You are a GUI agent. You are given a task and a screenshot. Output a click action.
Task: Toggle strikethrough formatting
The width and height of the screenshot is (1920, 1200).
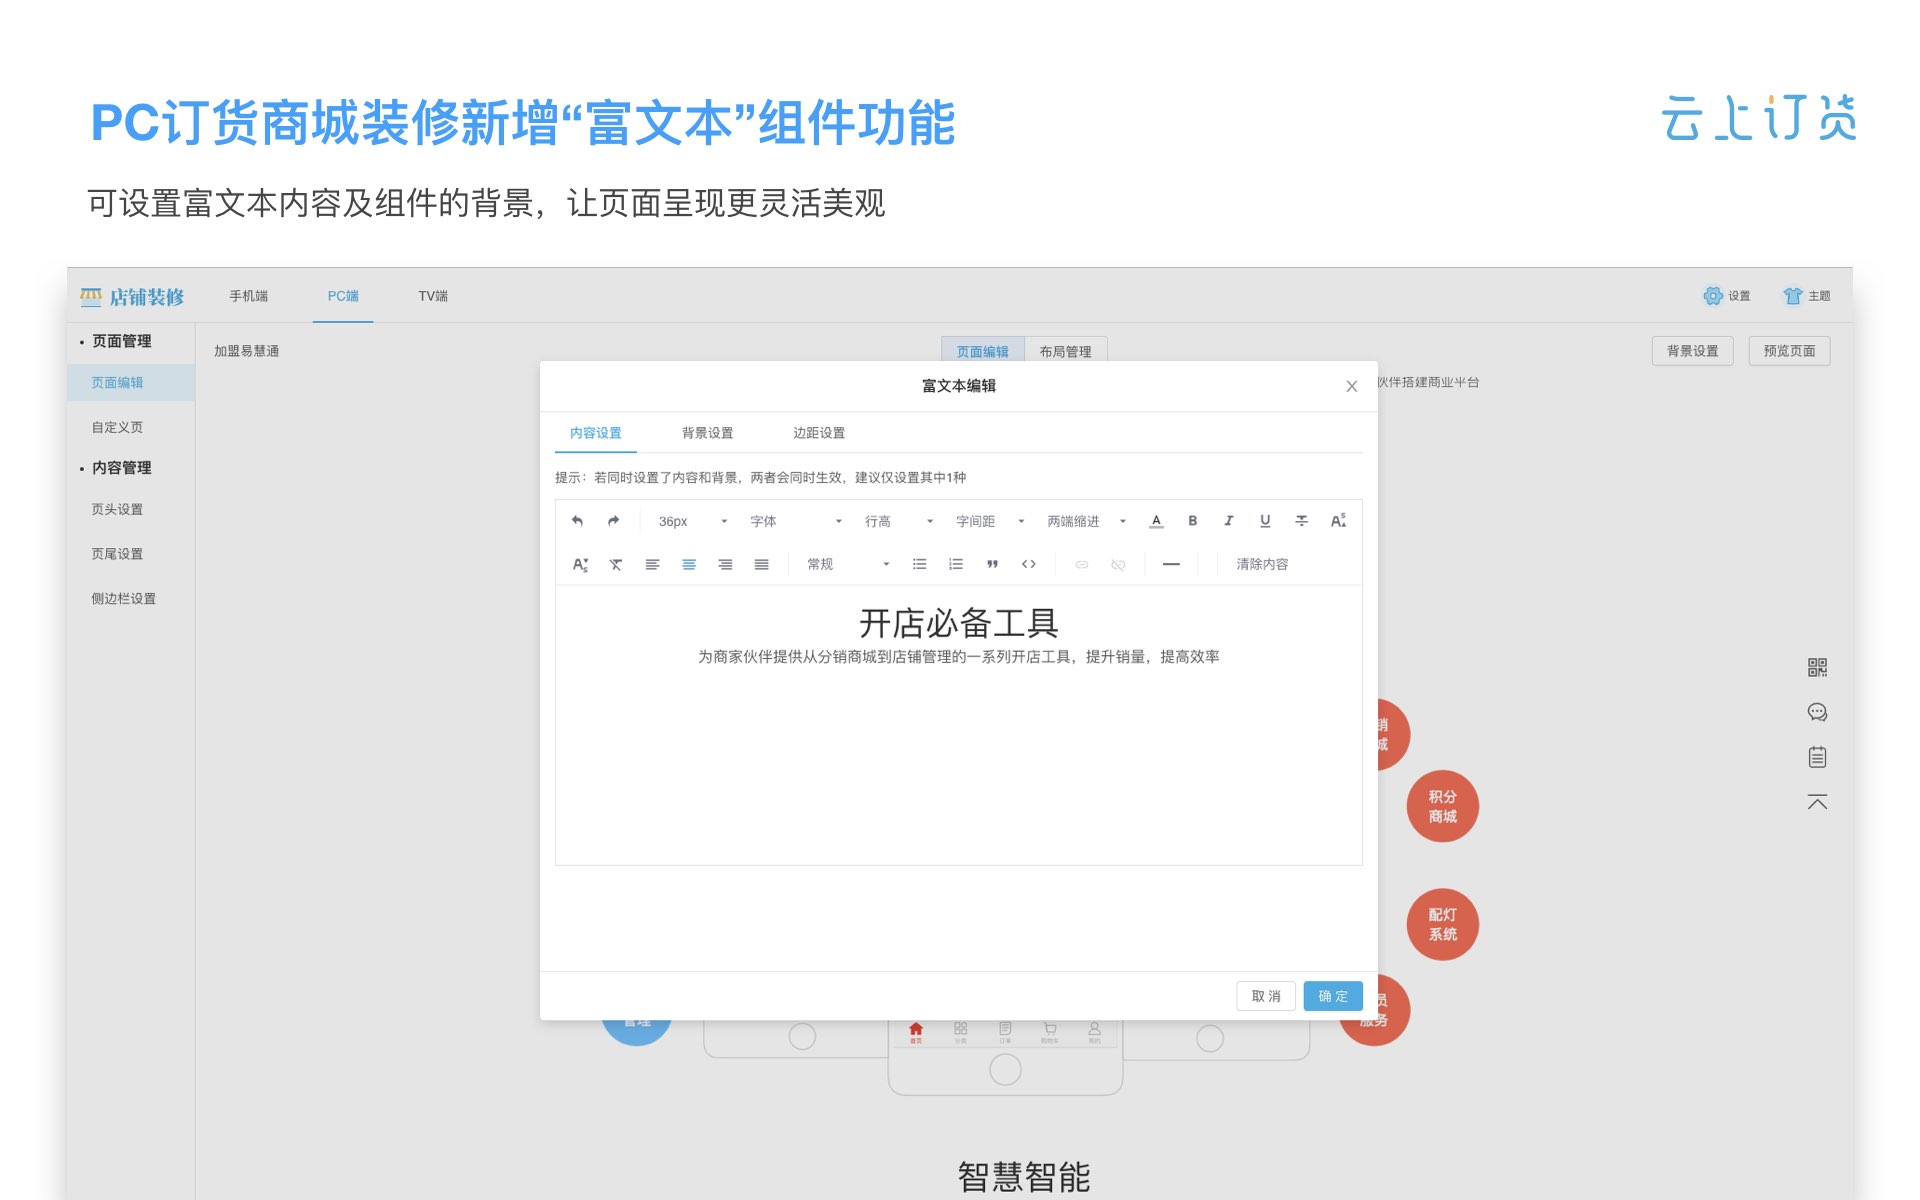[1301, 521]
